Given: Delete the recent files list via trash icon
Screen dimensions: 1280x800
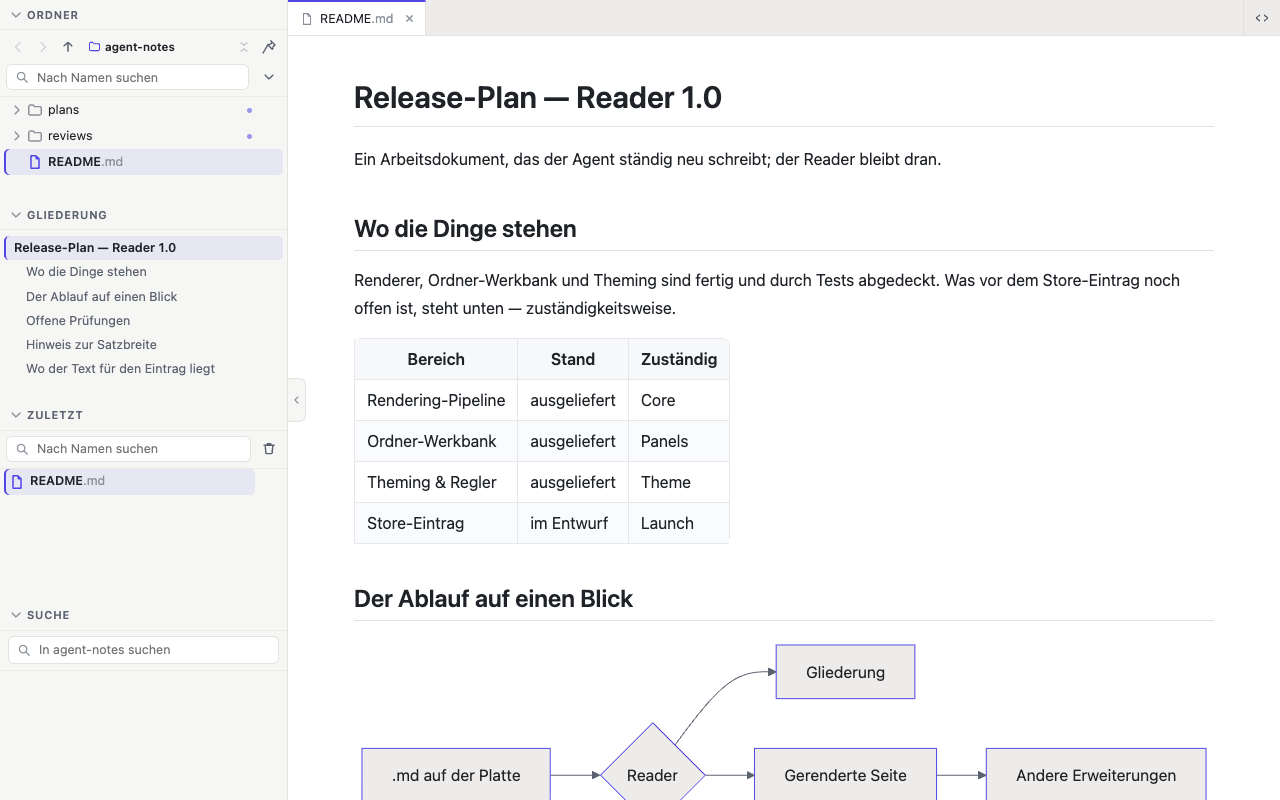Looking at the screenshot, I should 269,449.
